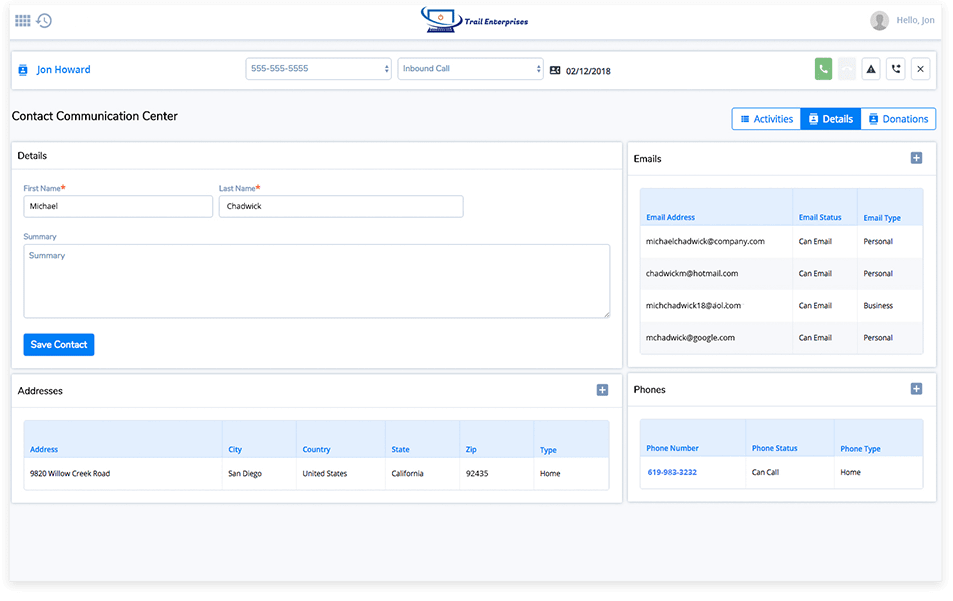
Task: Select the Details tab
Action: click(x=831, y=118)
